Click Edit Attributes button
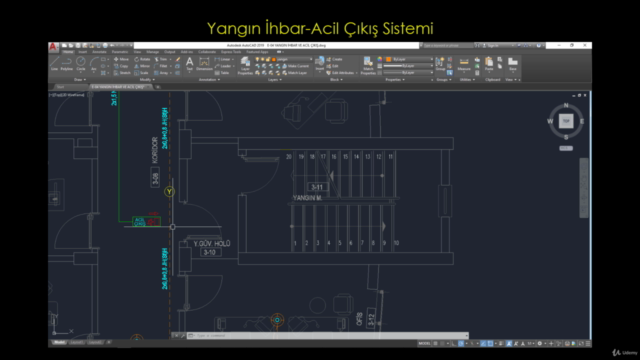 click(x=340, y=73)
